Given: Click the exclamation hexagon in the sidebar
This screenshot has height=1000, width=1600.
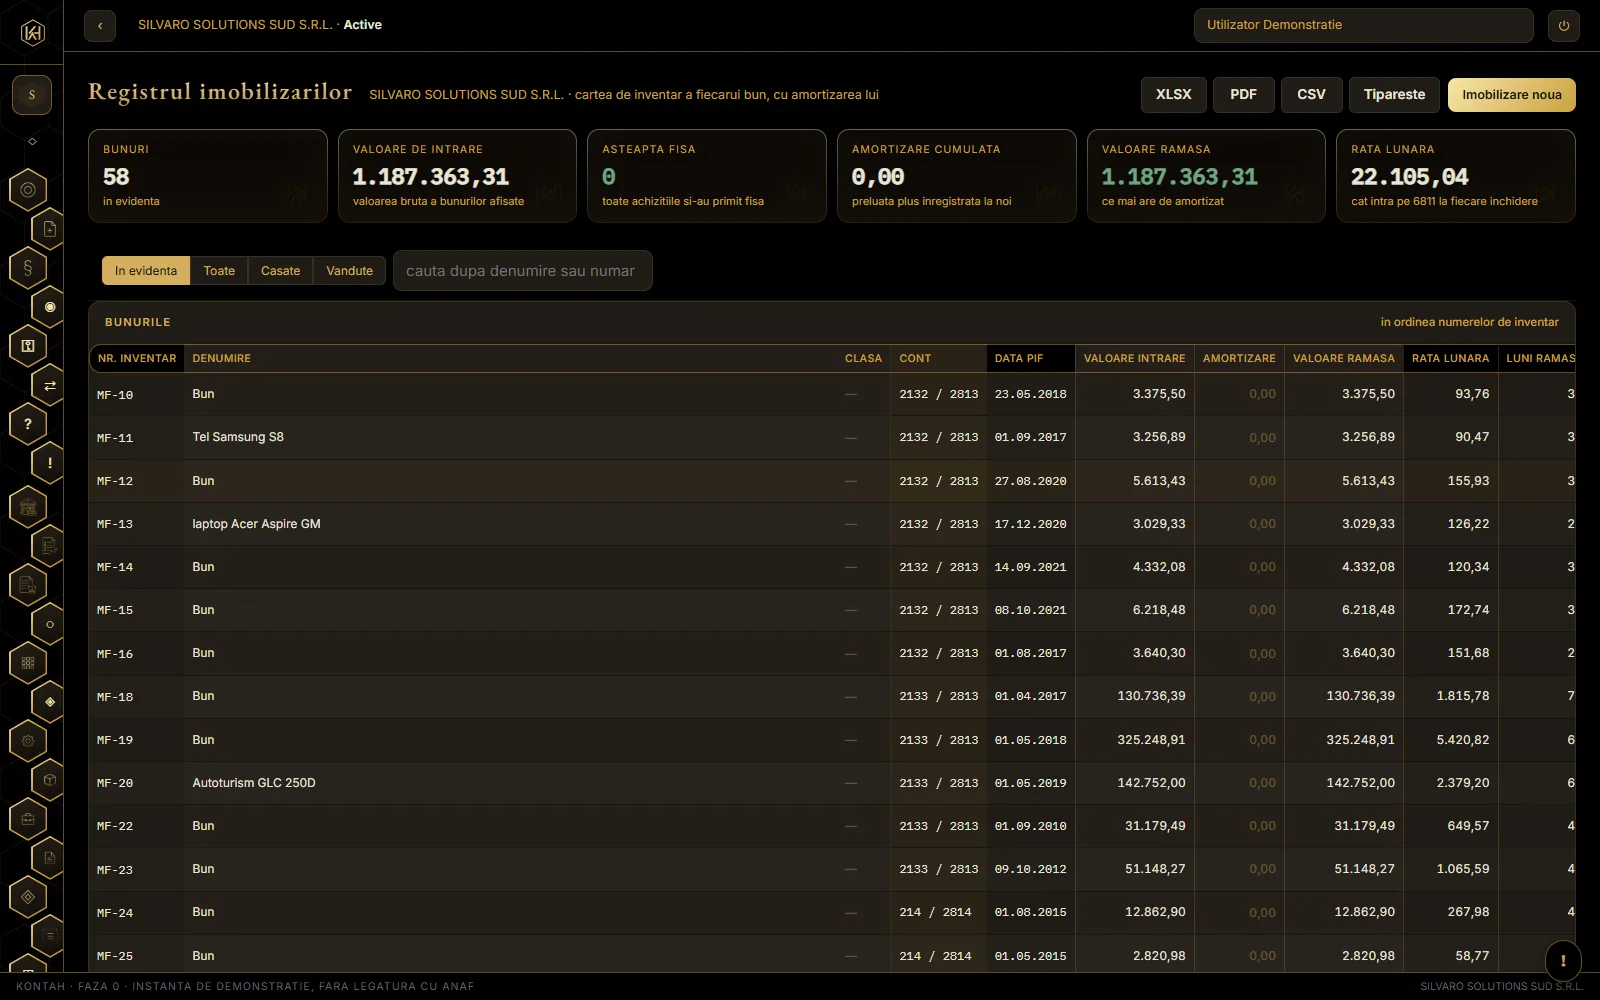Looking at the screenshot, I should point(50,463).
